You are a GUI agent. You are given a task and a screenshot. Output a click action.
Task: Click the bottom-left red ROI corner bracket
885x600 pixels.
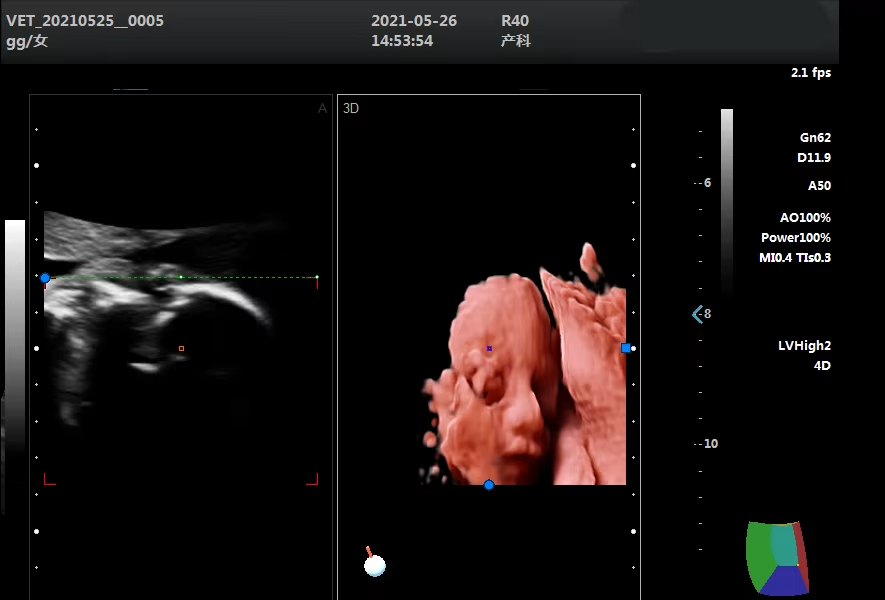[x=48, y=480]
